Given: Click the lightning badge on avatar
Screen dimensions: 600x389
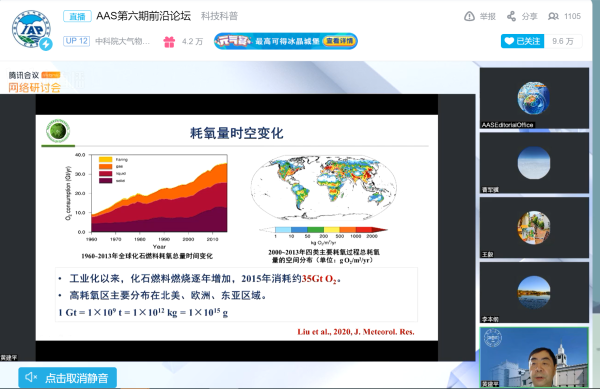Looking at the screenshot, I should click(x=46, y=44).
